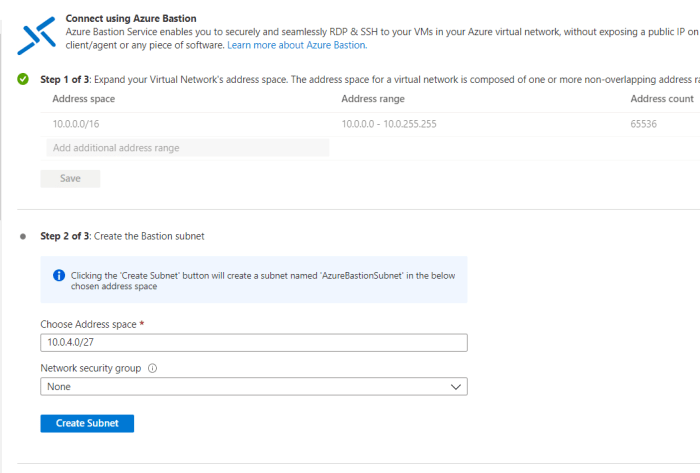Click the Address range column header
Viewport: 700px width, 473px height.
pos(373,99)
